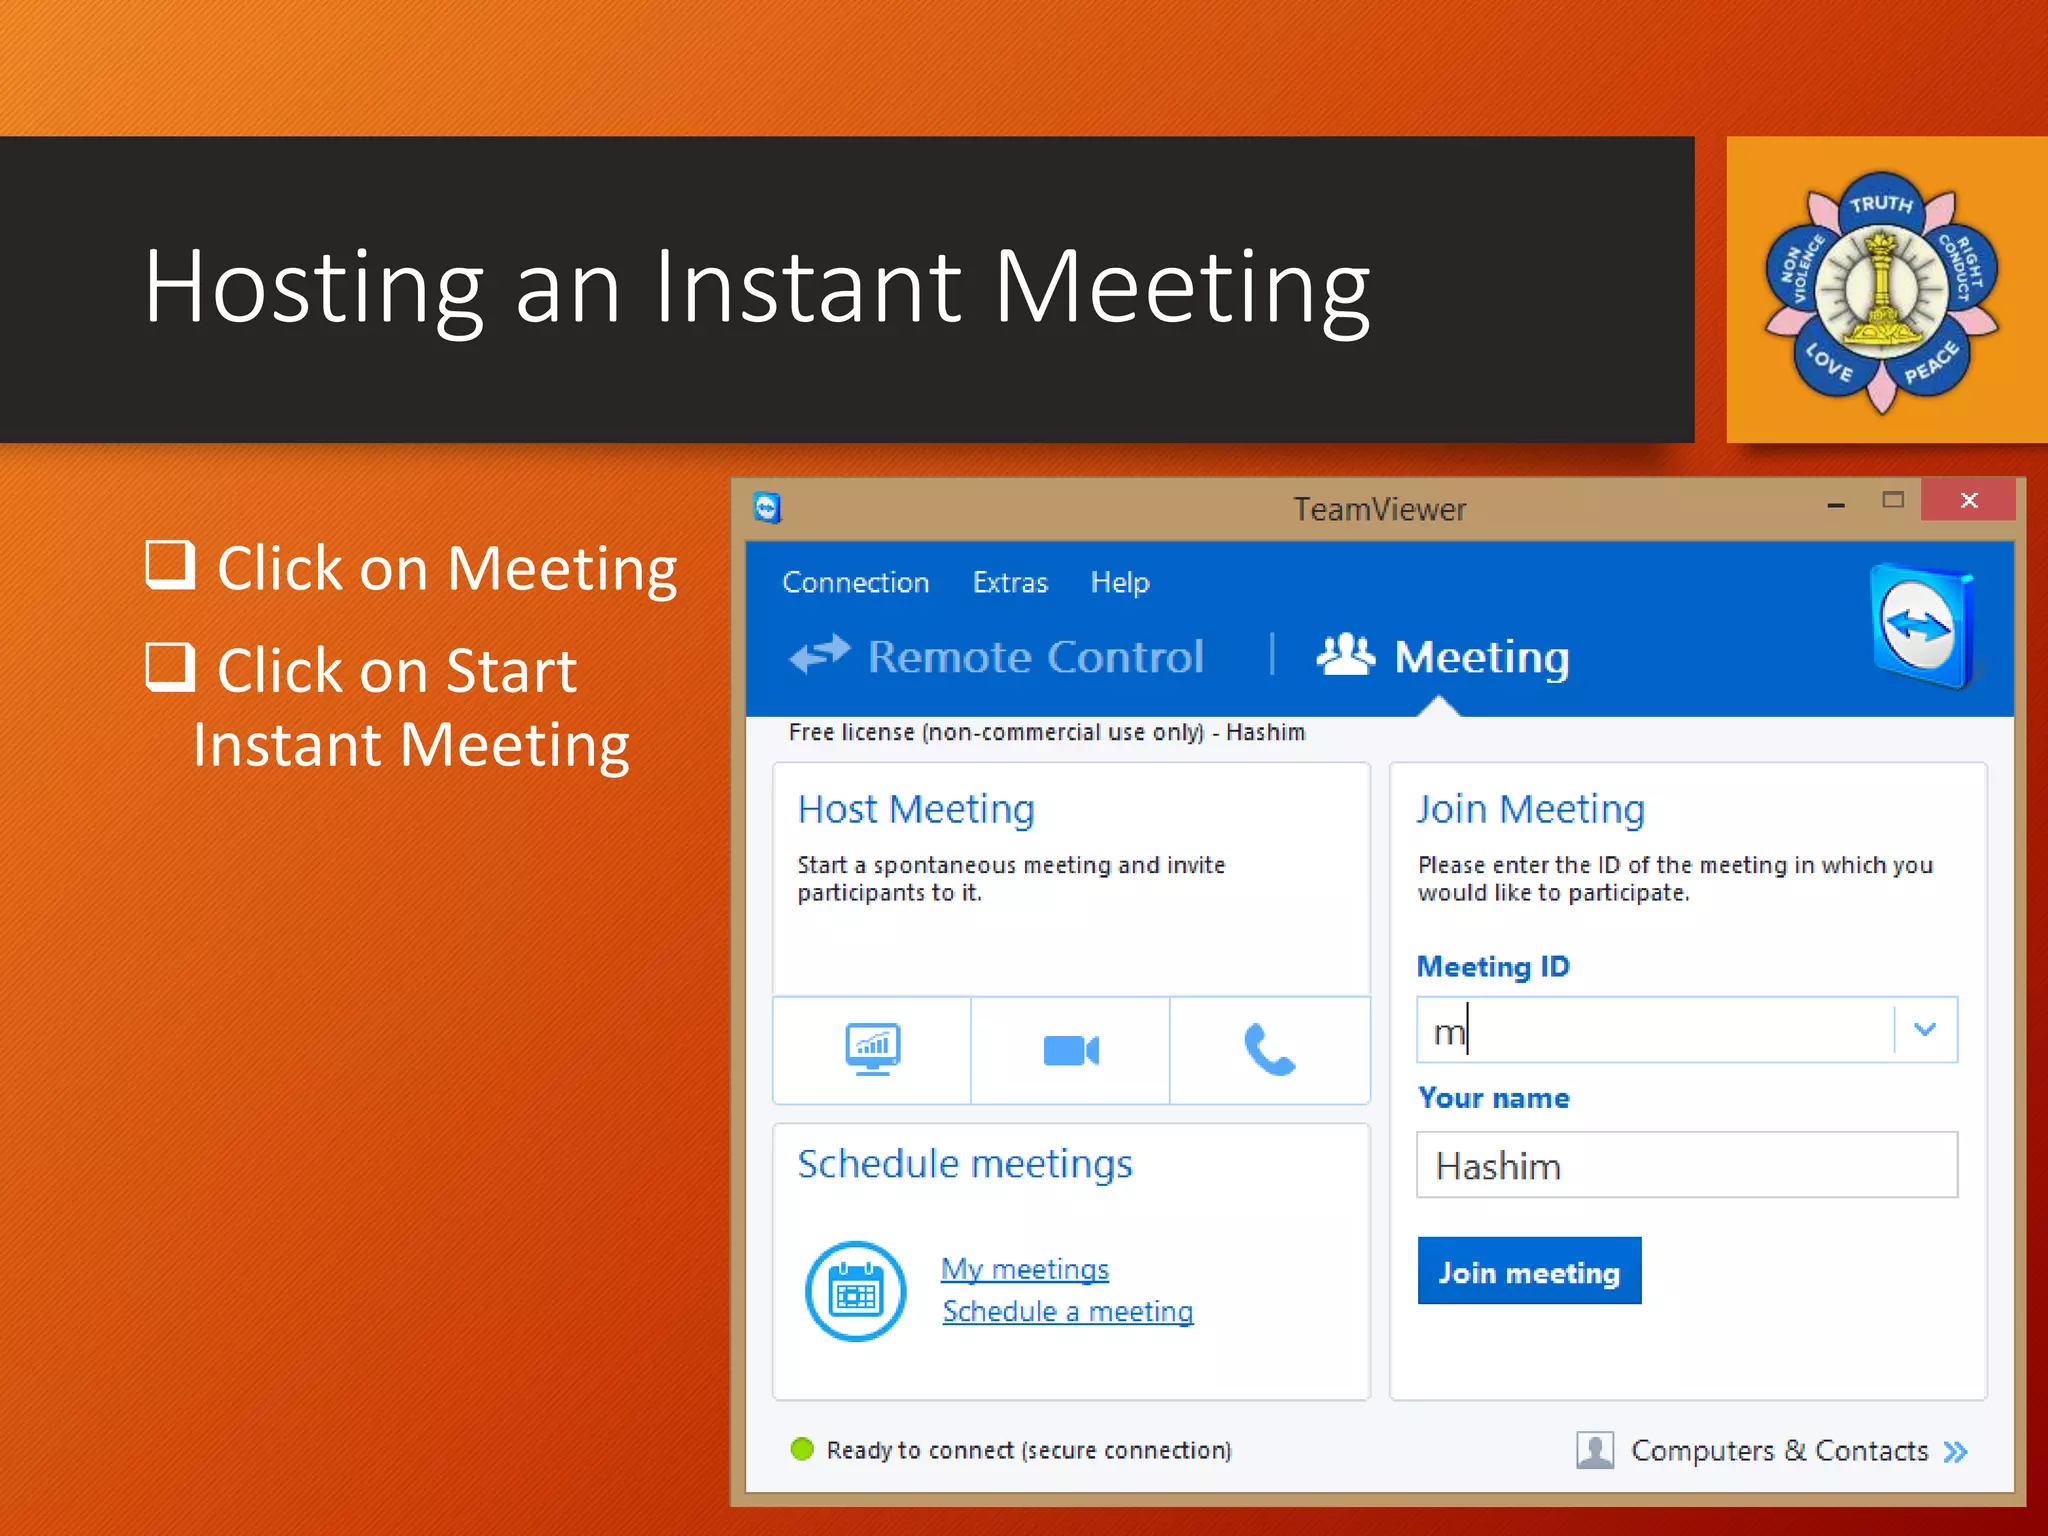Start a video call meeting

[1070, 1050]
